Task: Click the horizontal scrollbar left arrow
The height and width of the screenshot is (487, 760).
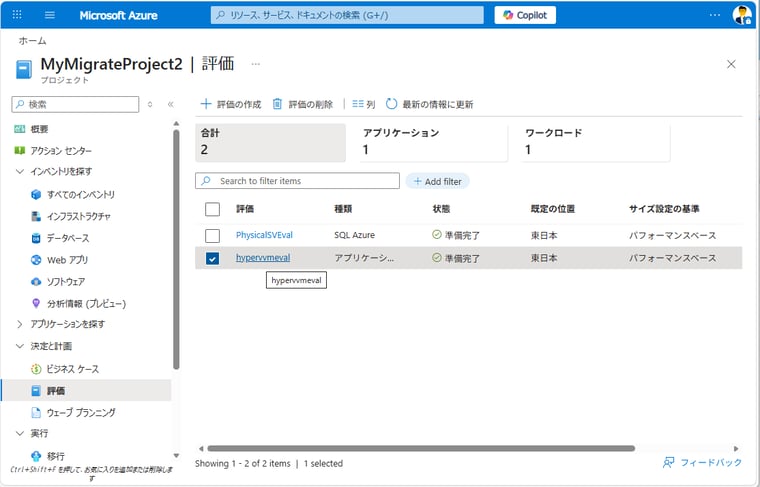Action: 201,449
